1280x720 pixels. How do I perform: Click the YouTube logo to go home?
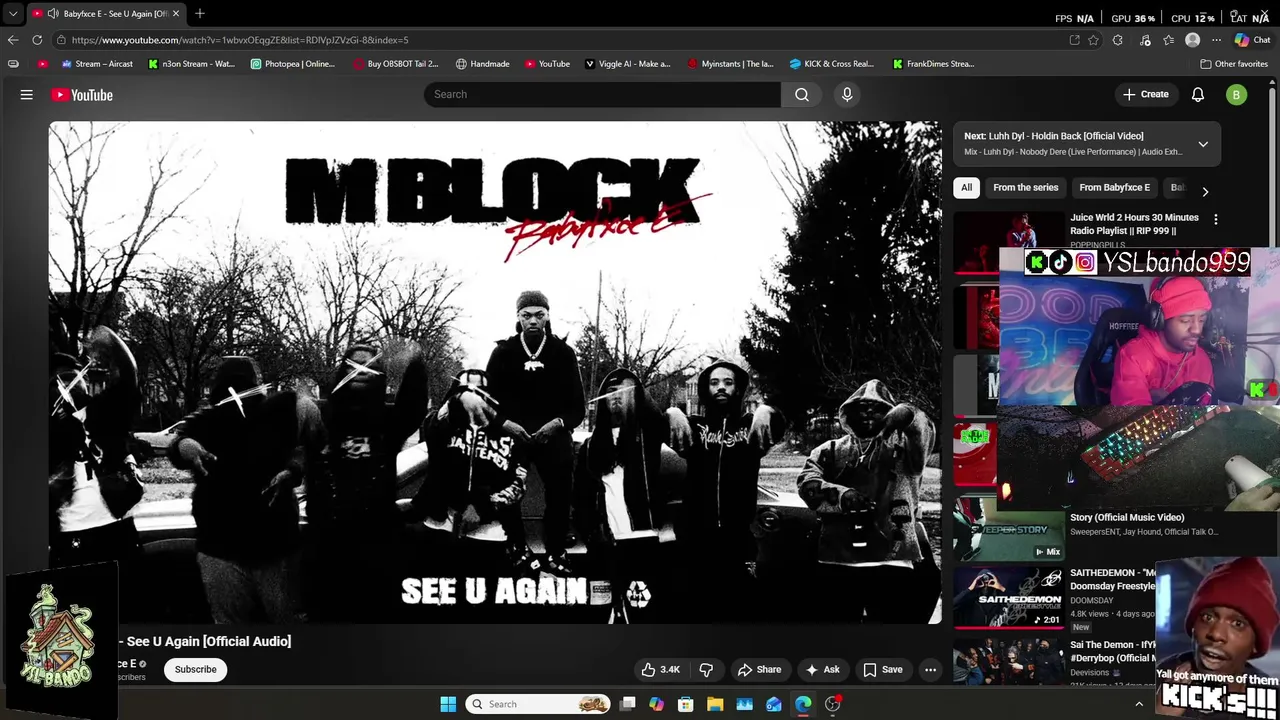point(82,95)
